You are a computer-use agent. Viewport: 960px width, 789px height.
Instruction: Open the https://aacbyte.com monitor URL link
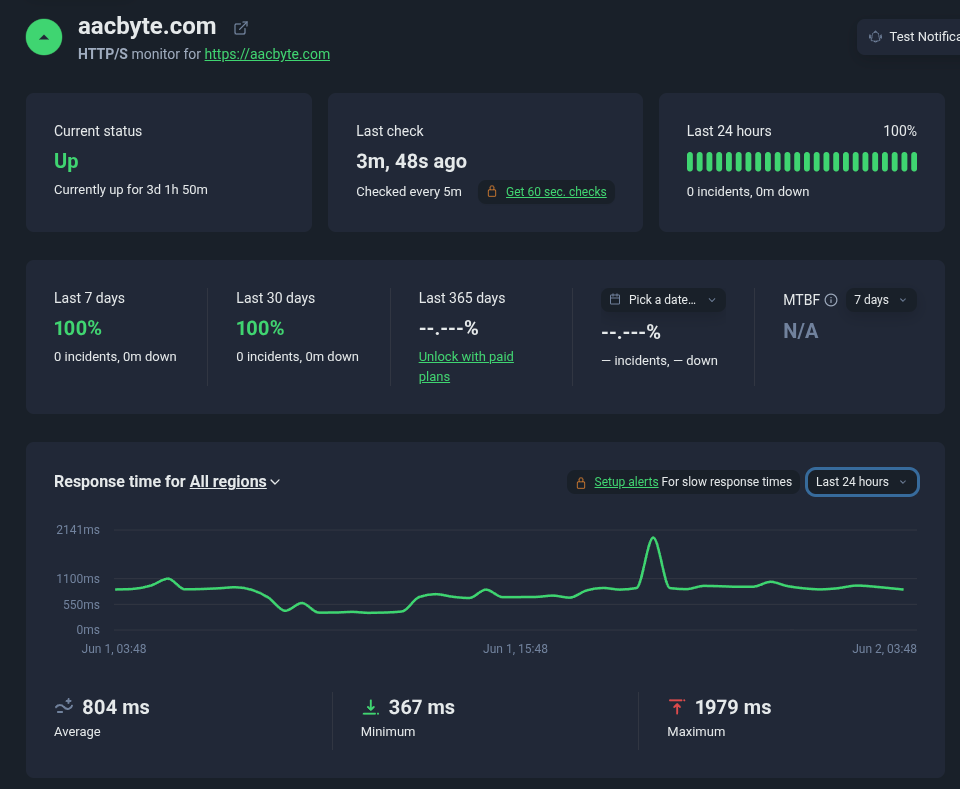(267, 54)
